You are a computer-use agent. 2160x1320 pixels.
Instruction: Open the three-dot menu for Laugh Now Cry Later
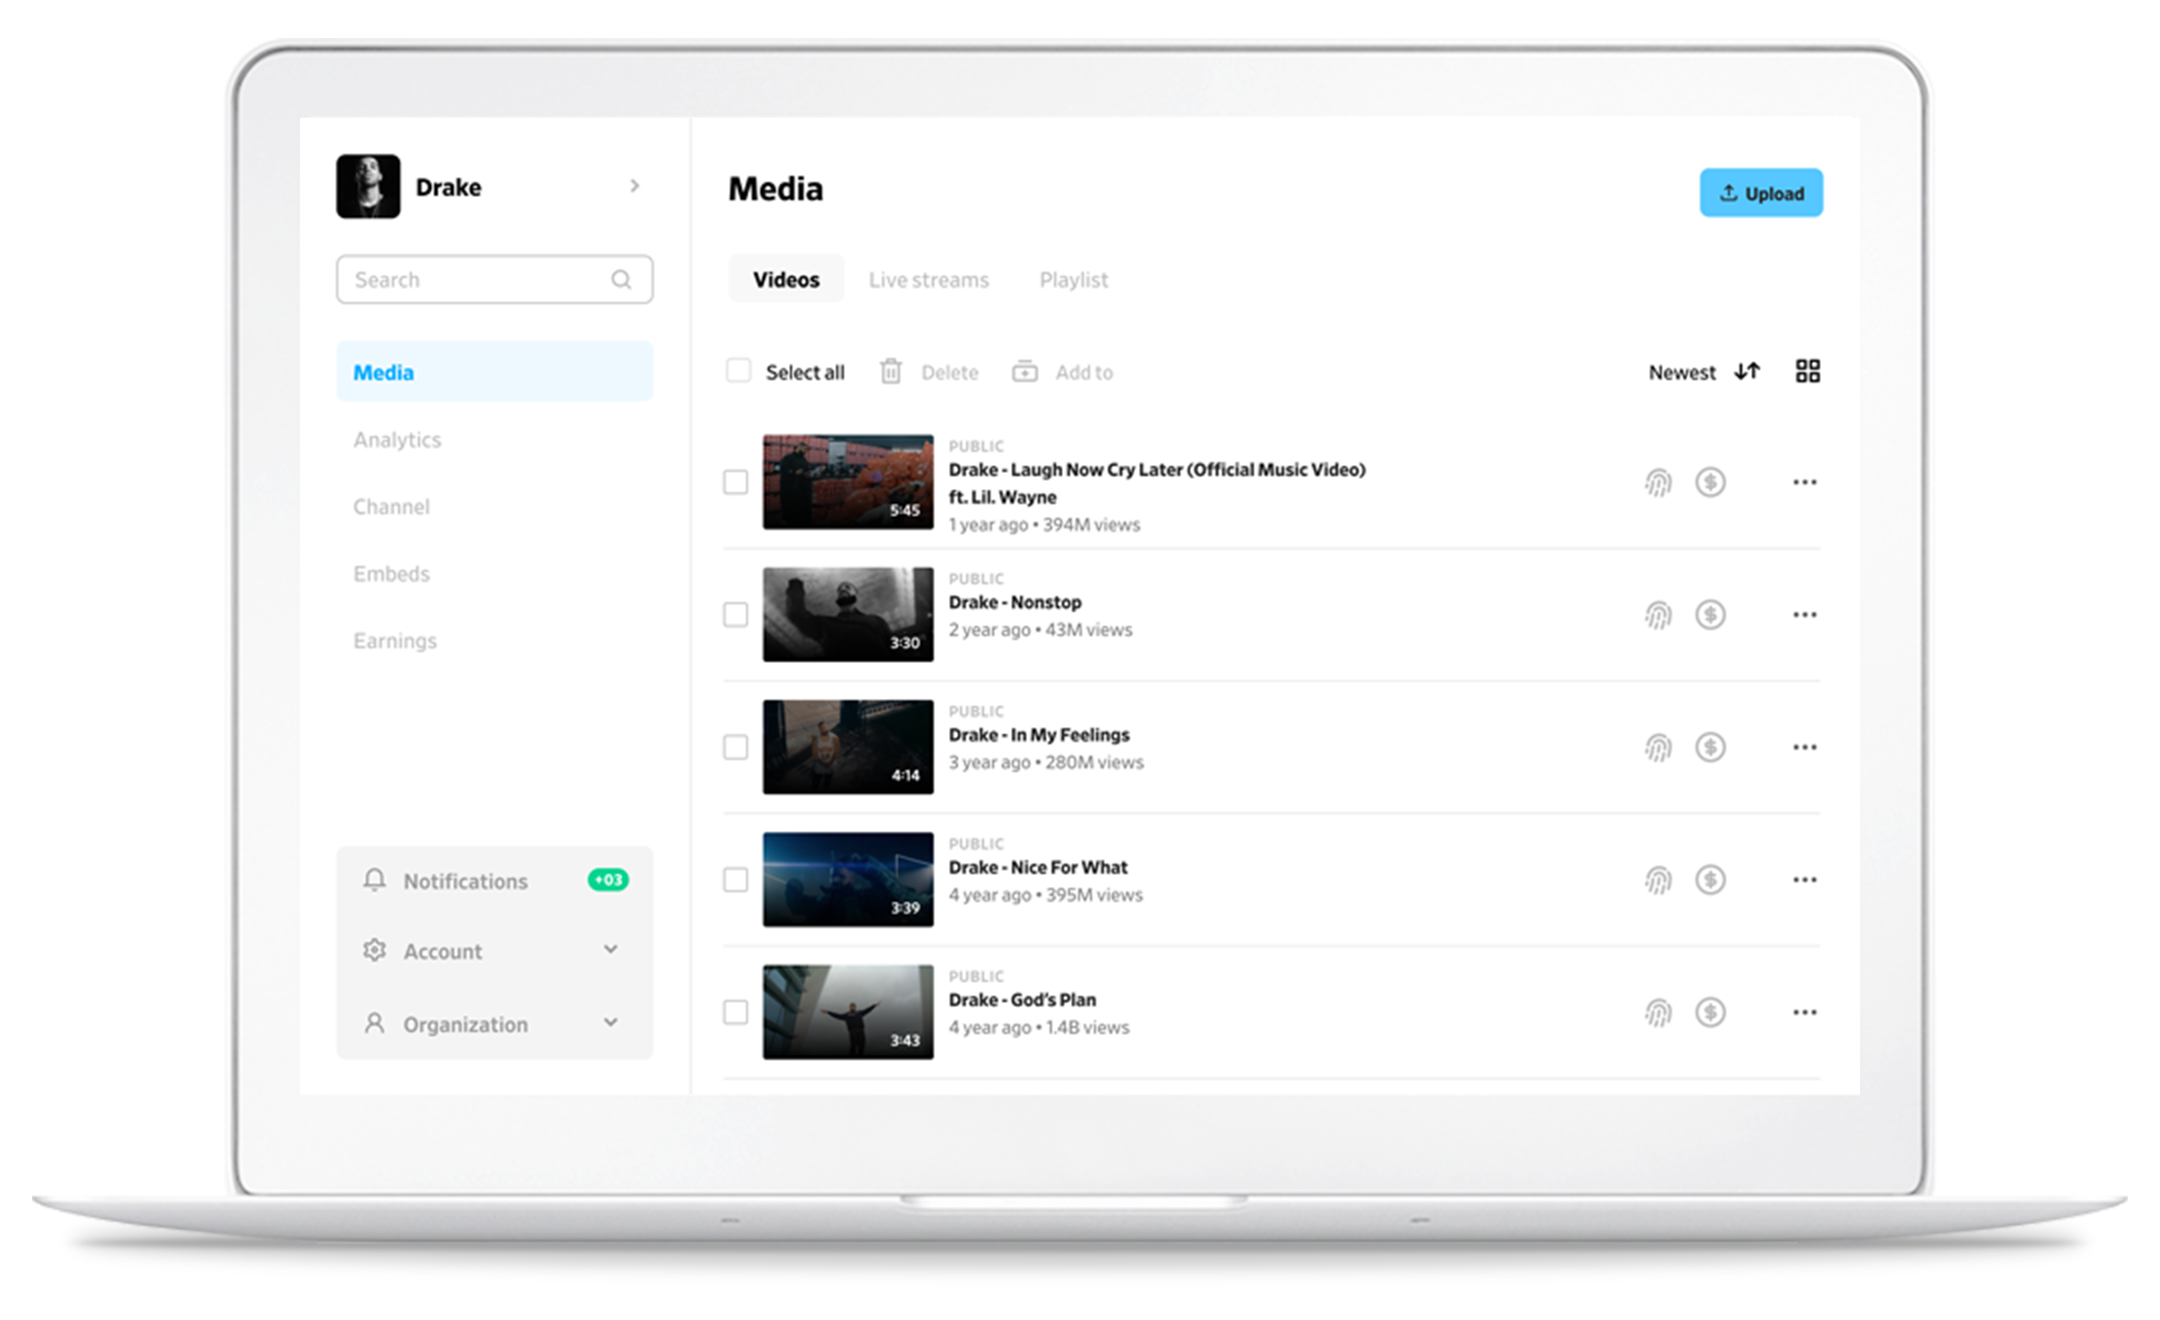pyautogui.click(x=1805, y=482)
